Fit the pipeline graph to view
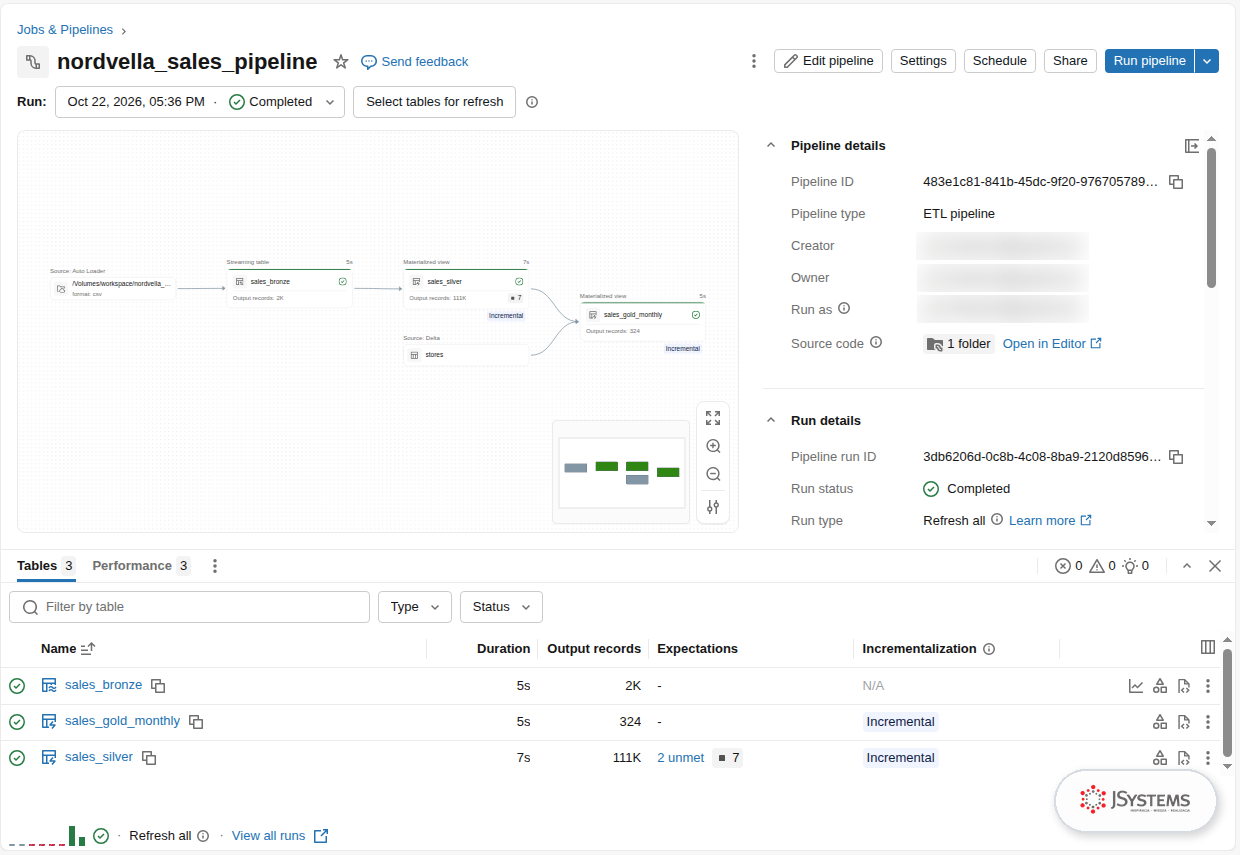This screenshot has width=1240, height=855. pyautogui.click(x=713, y=418)
